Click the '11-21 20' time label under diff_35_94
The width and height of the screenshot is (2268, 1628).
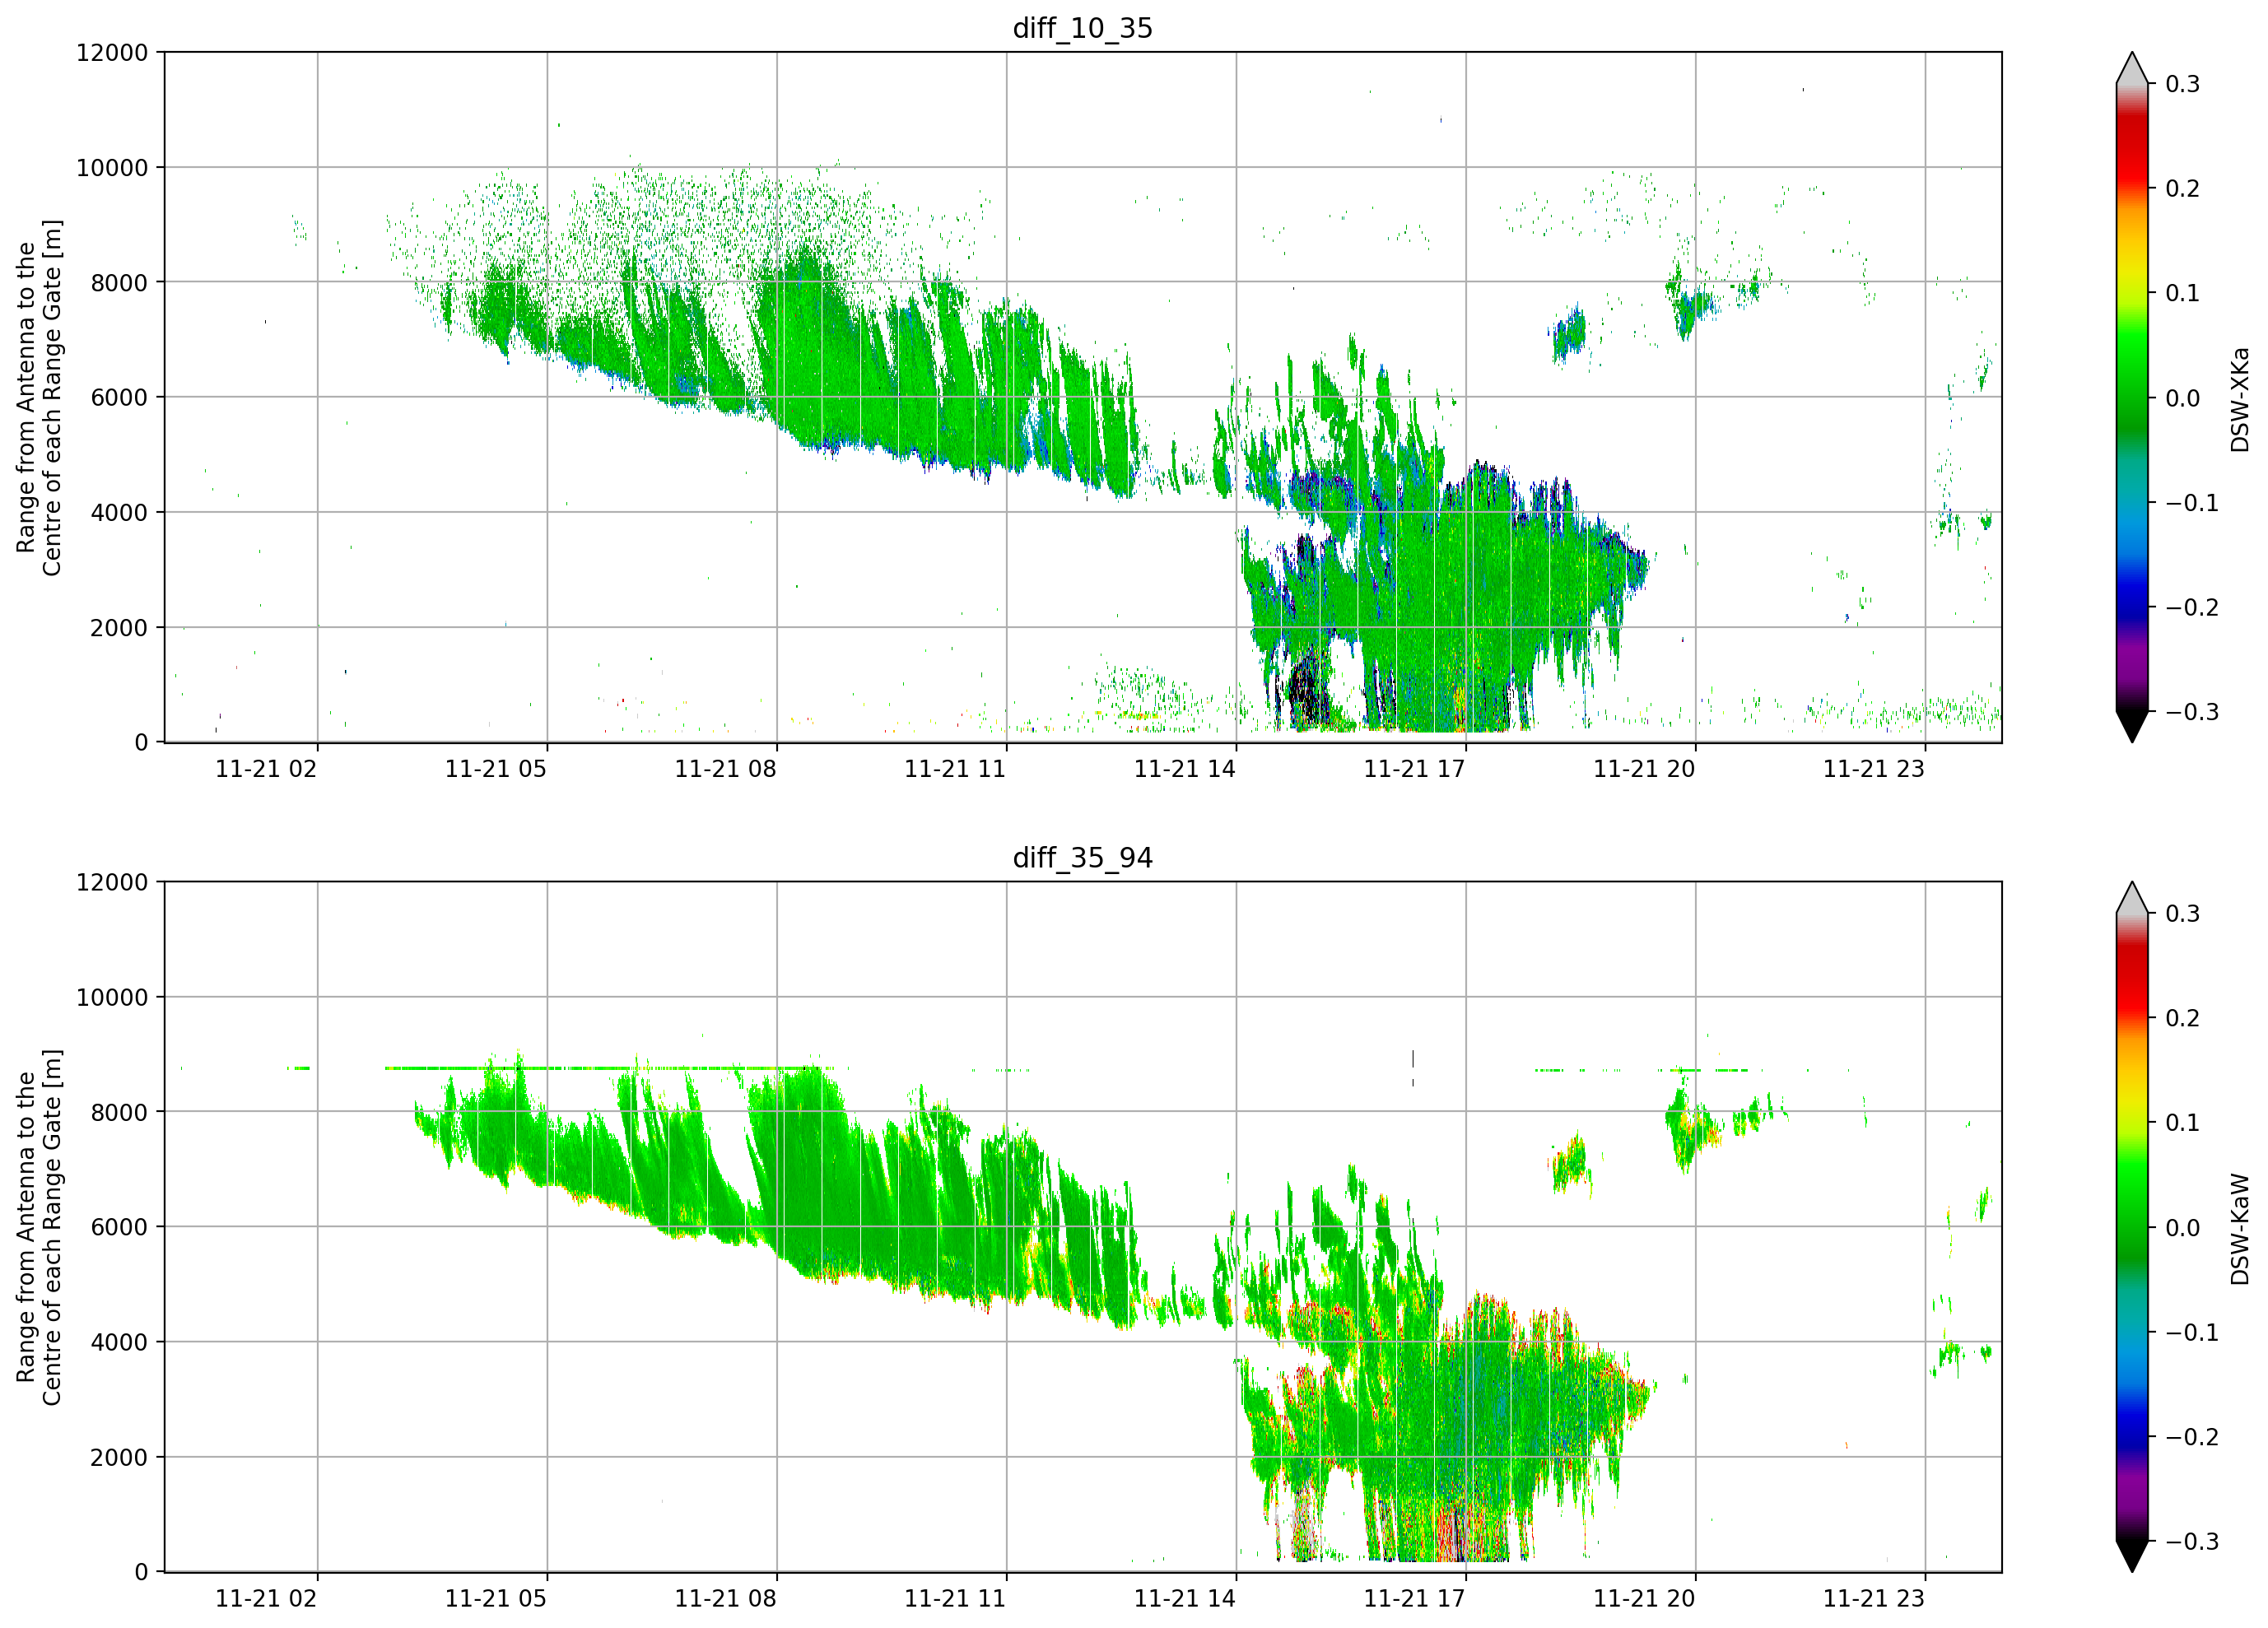tap(1644, 1599)
